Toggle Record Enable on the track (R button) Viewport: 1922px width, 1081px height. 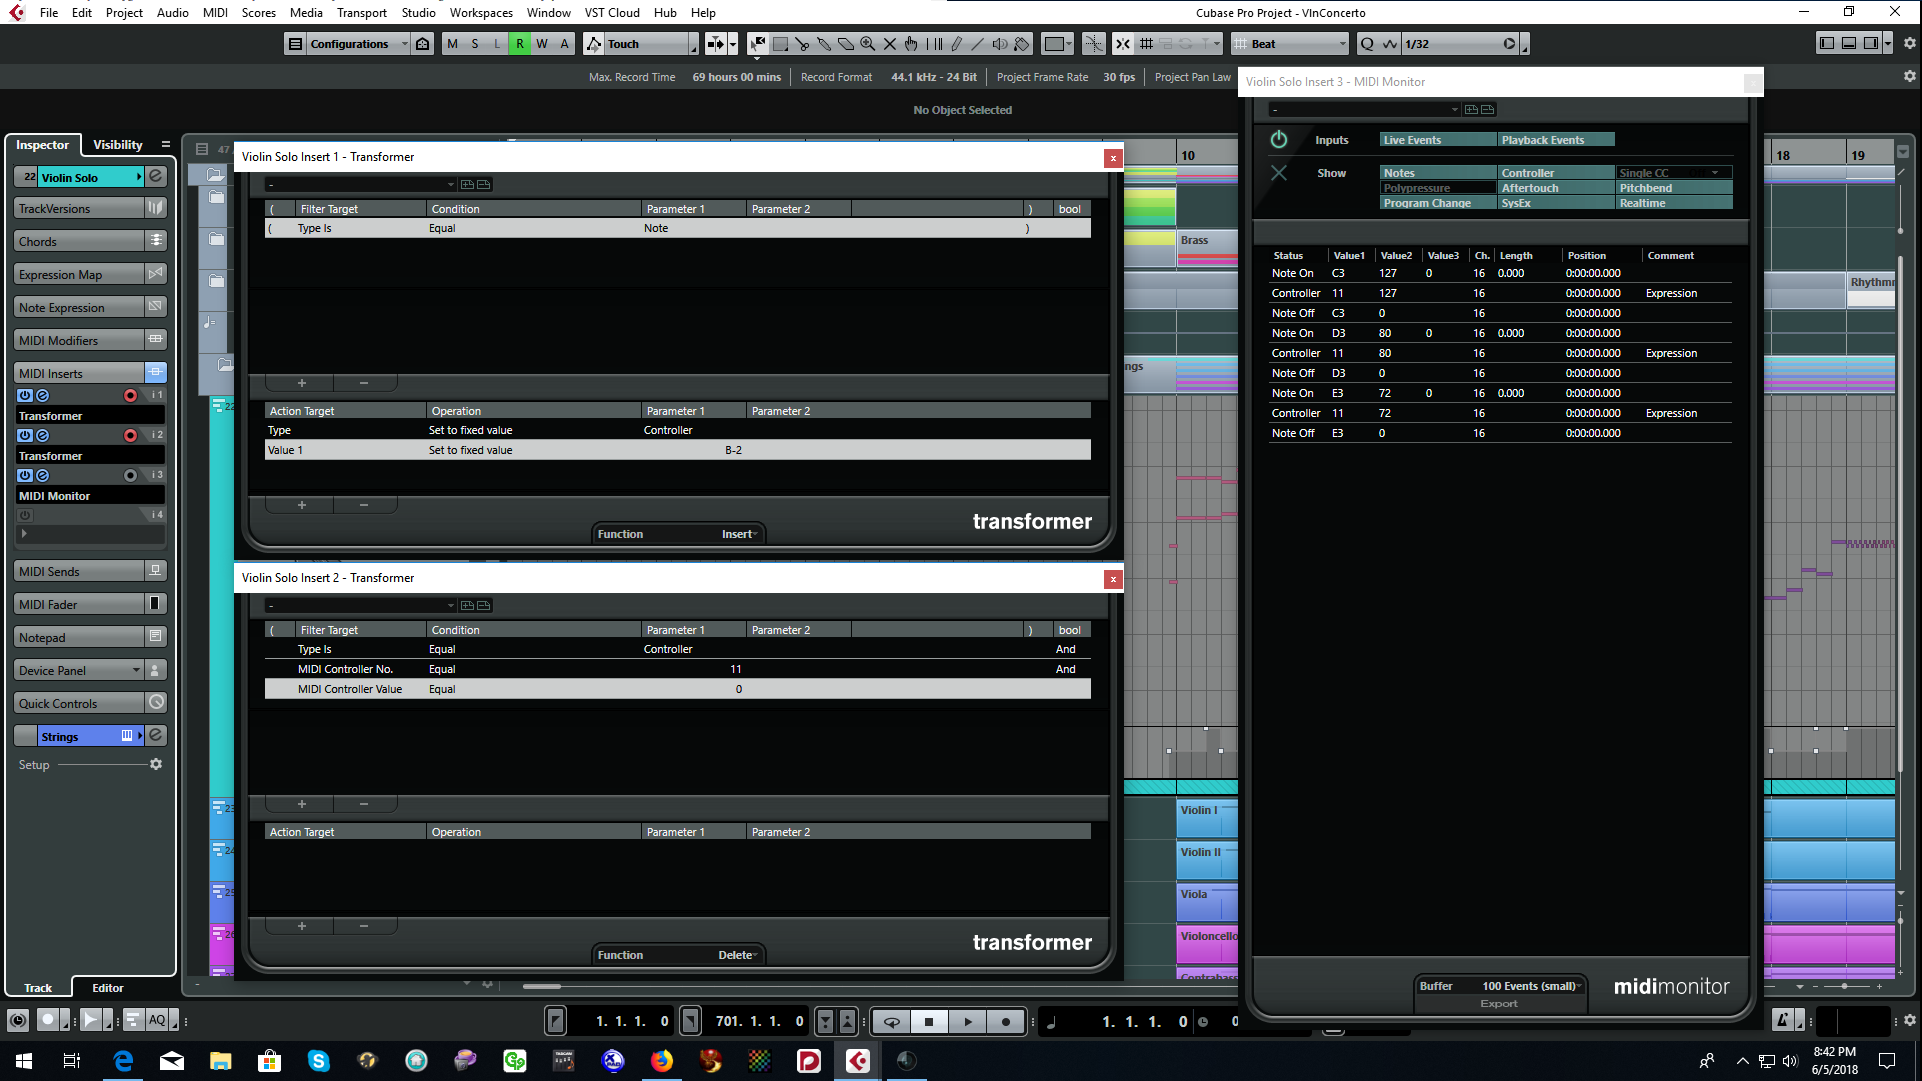pyautogui.click(x=519, y=43)
